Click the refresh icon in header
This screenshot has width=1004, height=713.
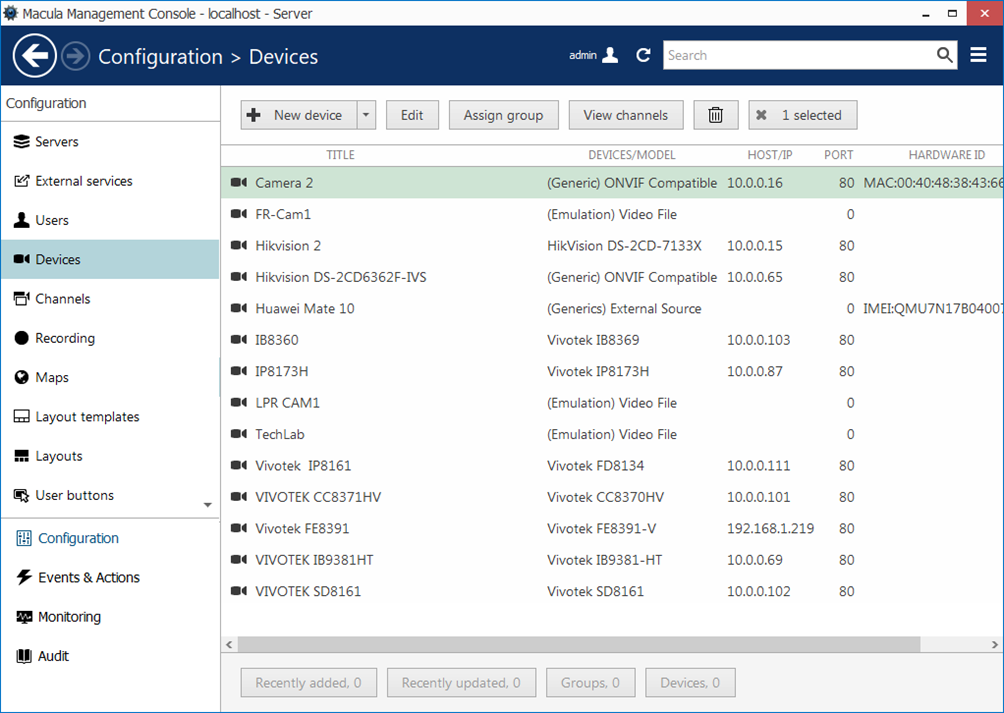643,56
